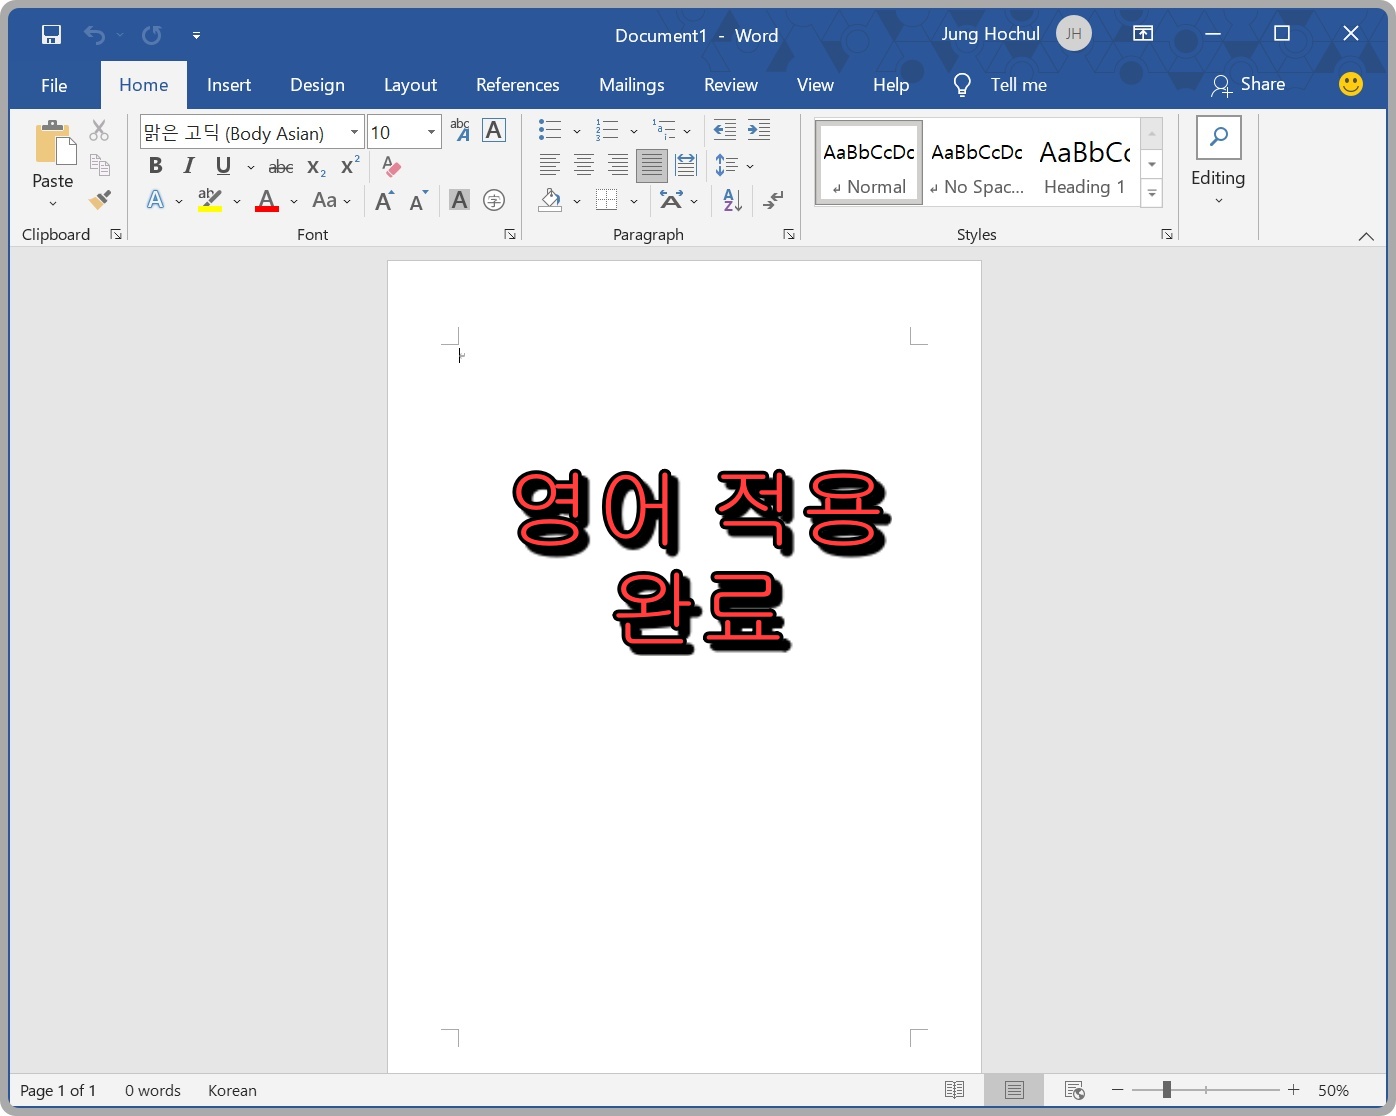Toggle italic formatting
This screenshot has width=1396, height=1116.
188,166
